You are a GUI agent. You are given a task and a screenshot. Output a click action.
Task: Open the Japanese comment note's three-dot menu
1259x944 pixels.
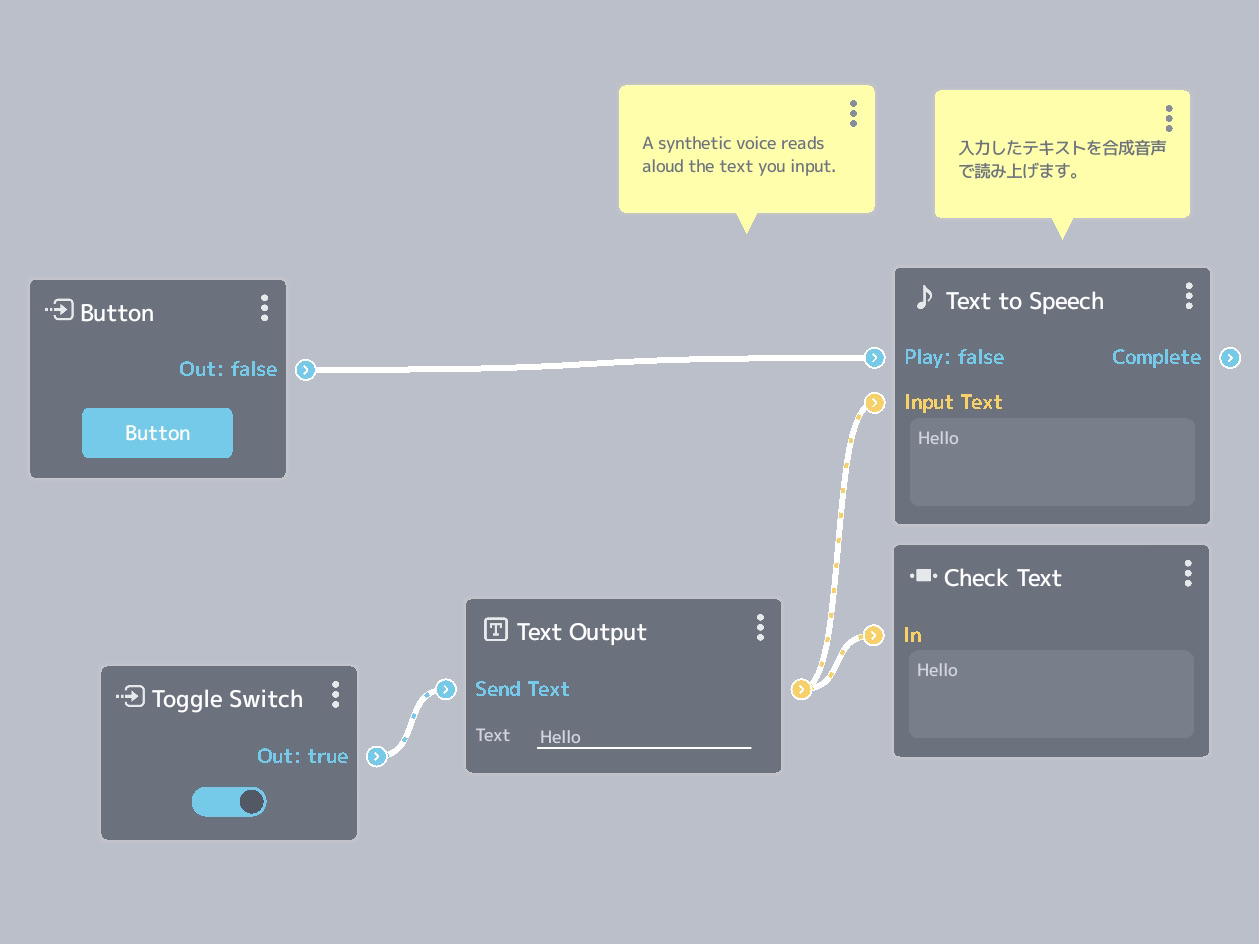click(1168, 118)
